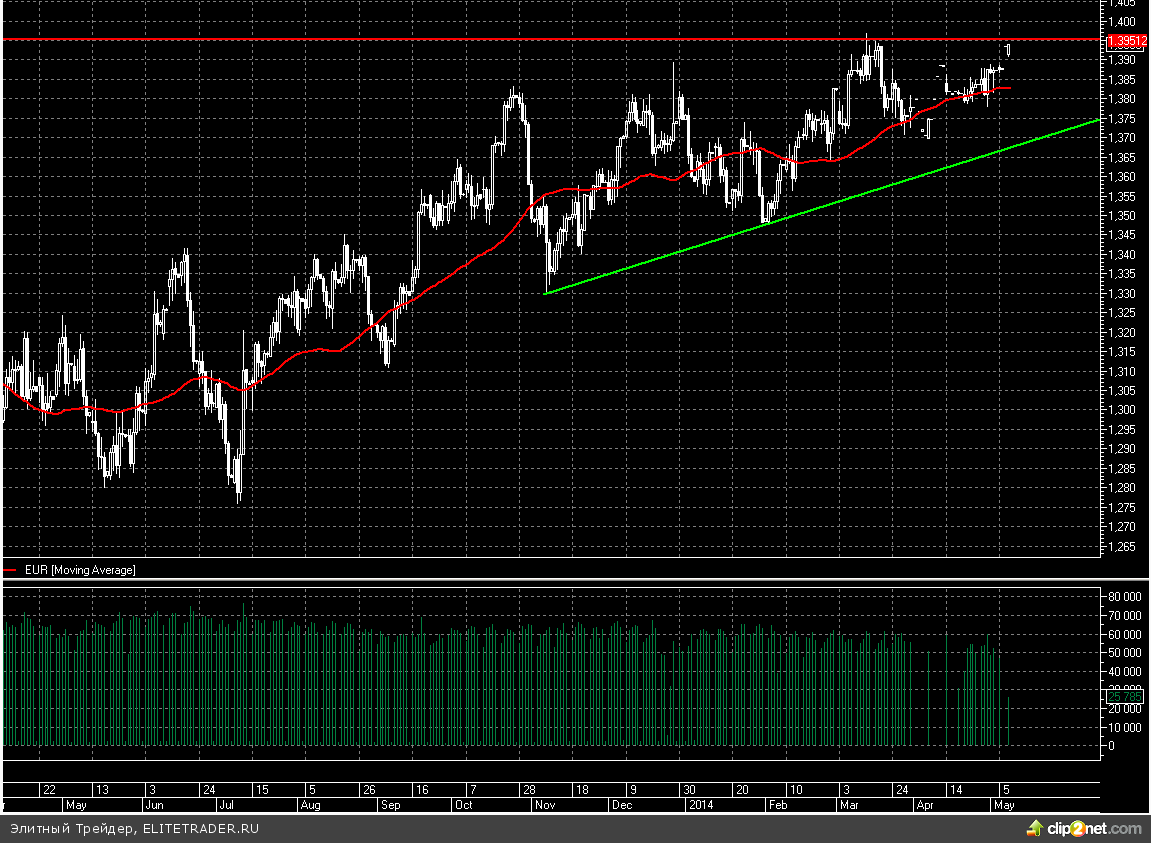Click the Mar month label on time axis

[x=851, y=804]
